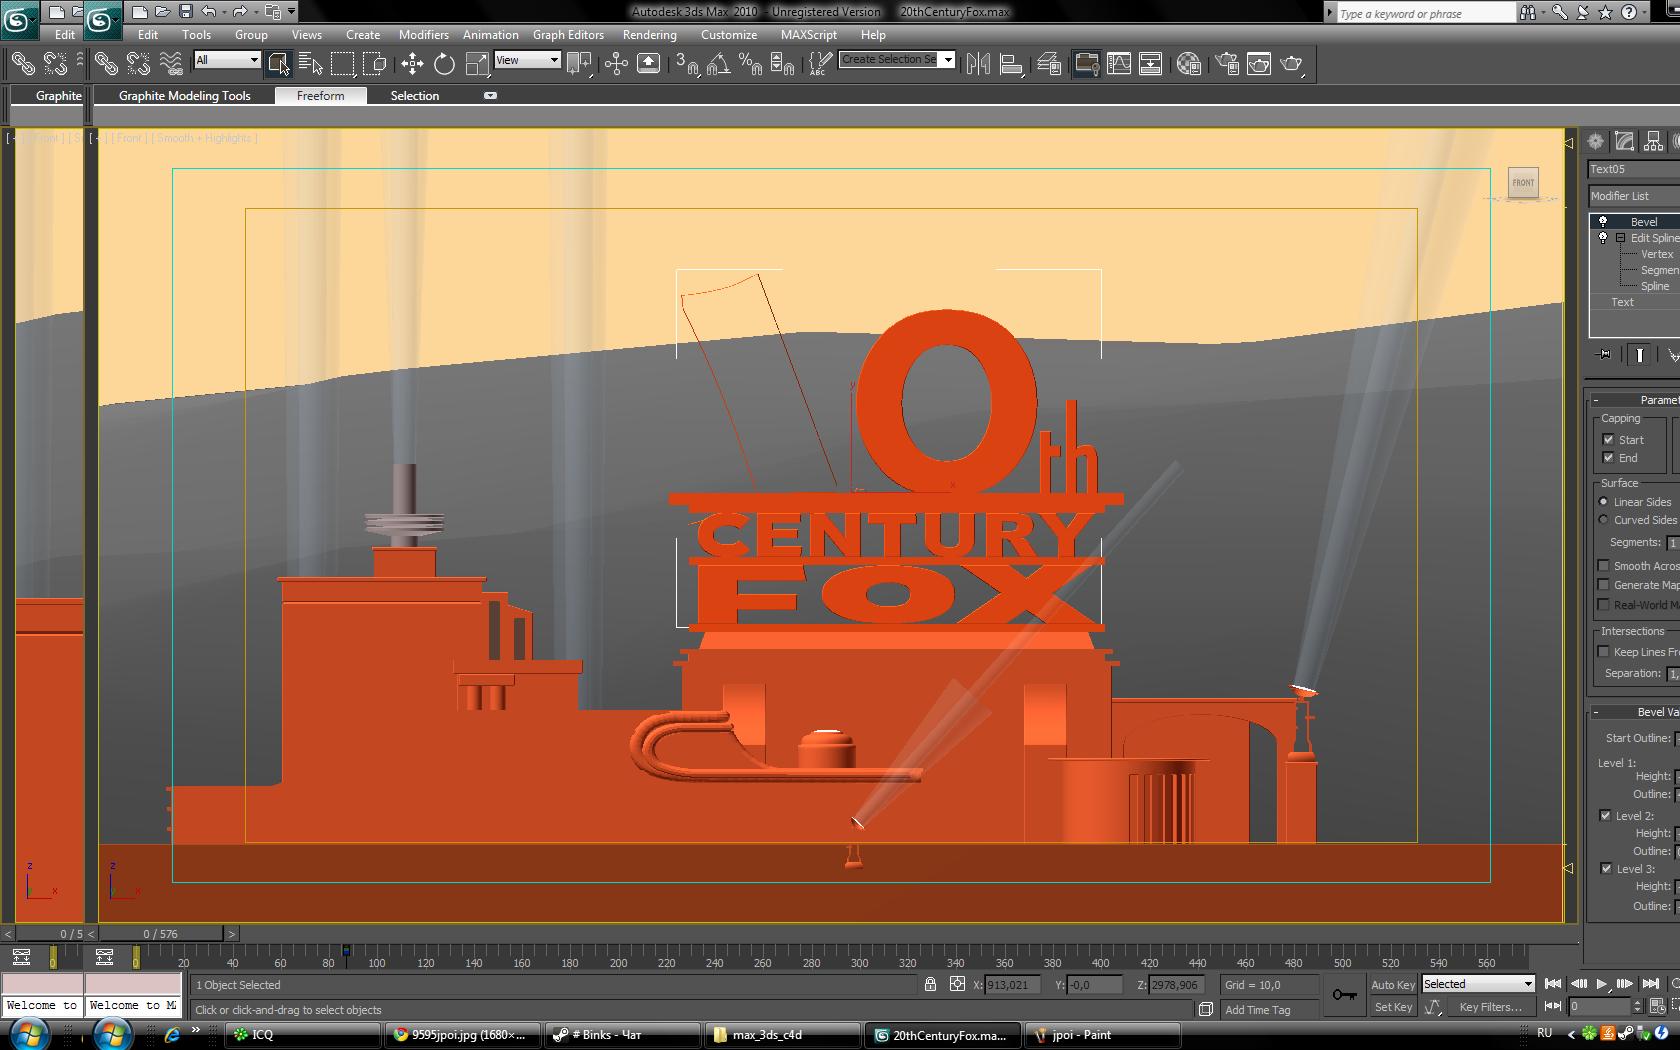This screenshot has height=1050, width=1680.
Task: Enable Keep Lines From Crossing checkbox
Action: click(x=1604, y=652)
